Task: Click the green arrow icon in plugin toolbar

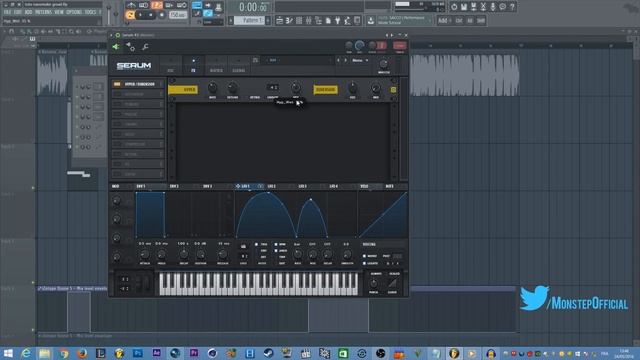Action: 116,47
